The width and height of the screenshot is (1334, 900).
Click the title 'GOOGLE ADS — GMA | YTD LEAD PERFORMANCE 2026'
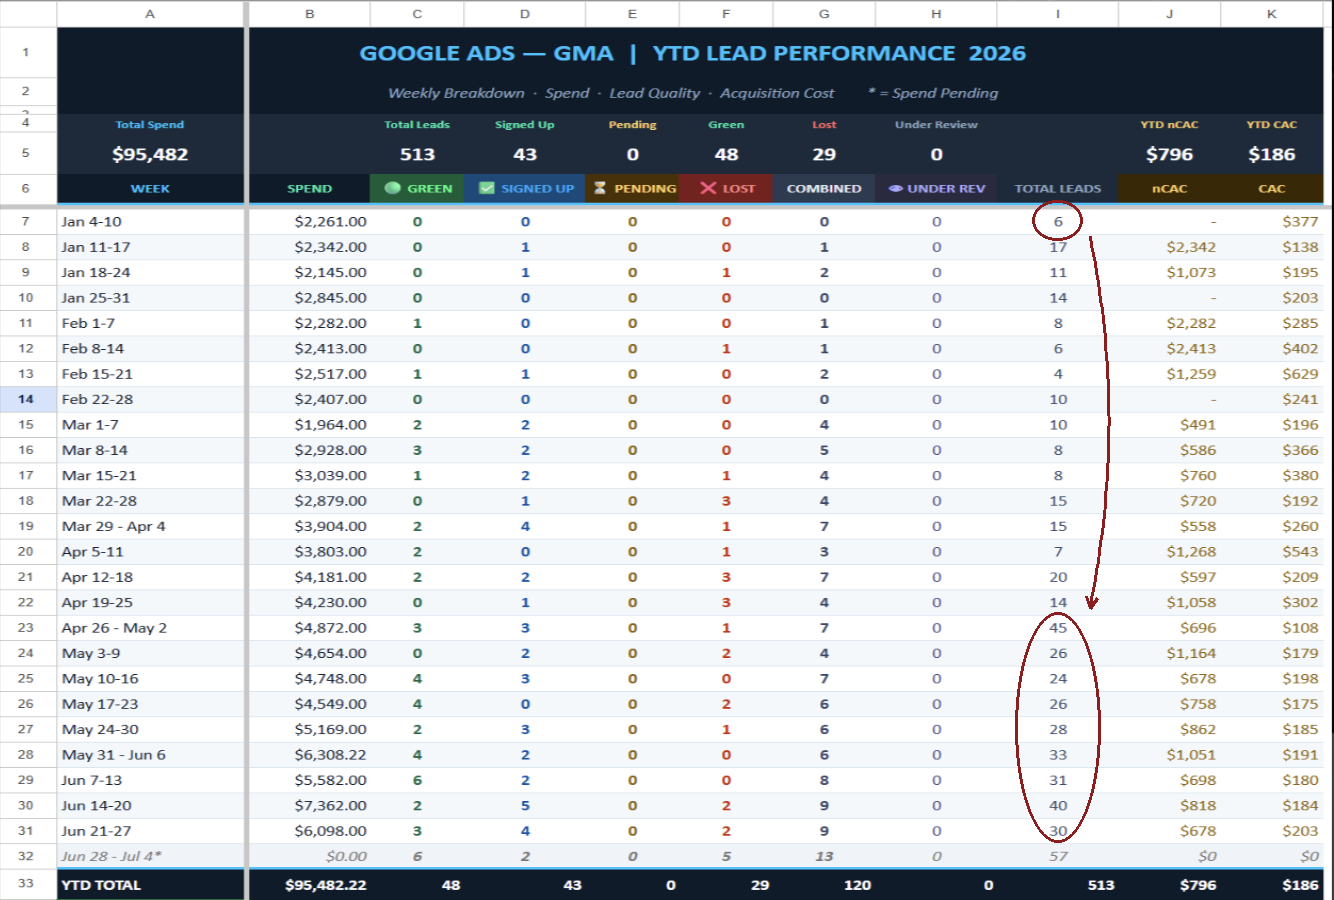tap(693, 54)
